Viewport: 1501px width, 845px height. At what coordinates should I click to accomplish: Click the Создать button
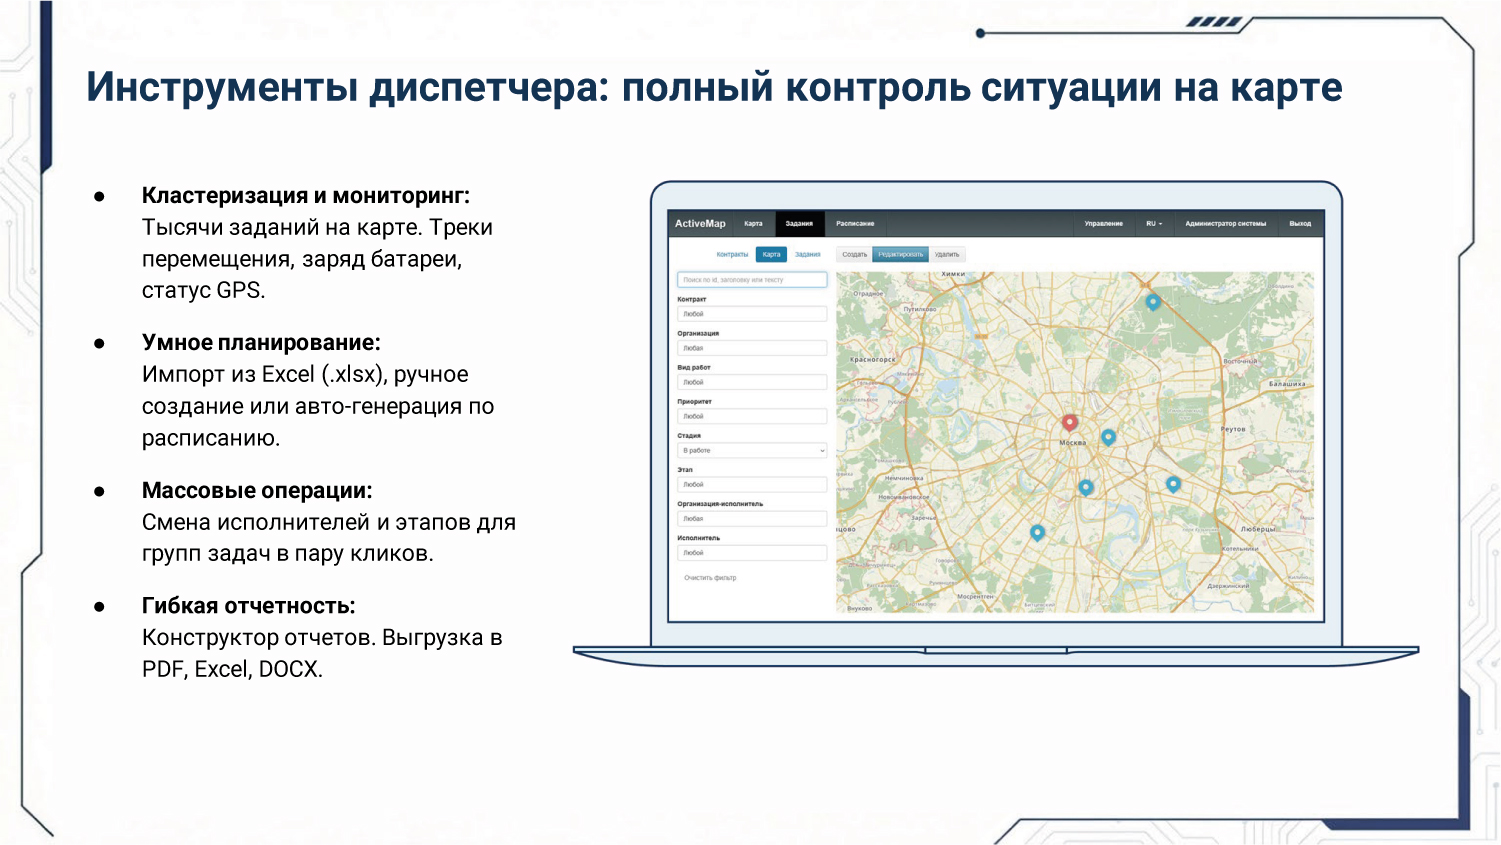[x=854, y=255]
